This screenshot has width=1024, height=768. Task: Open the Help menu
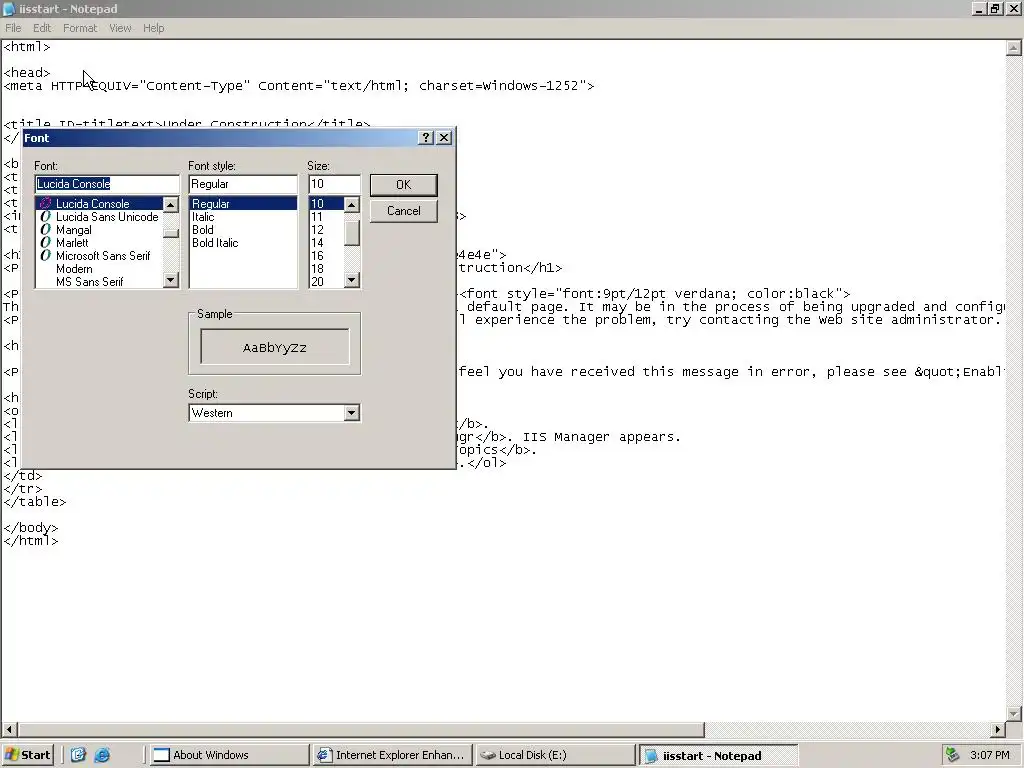(x=153, y=28)
